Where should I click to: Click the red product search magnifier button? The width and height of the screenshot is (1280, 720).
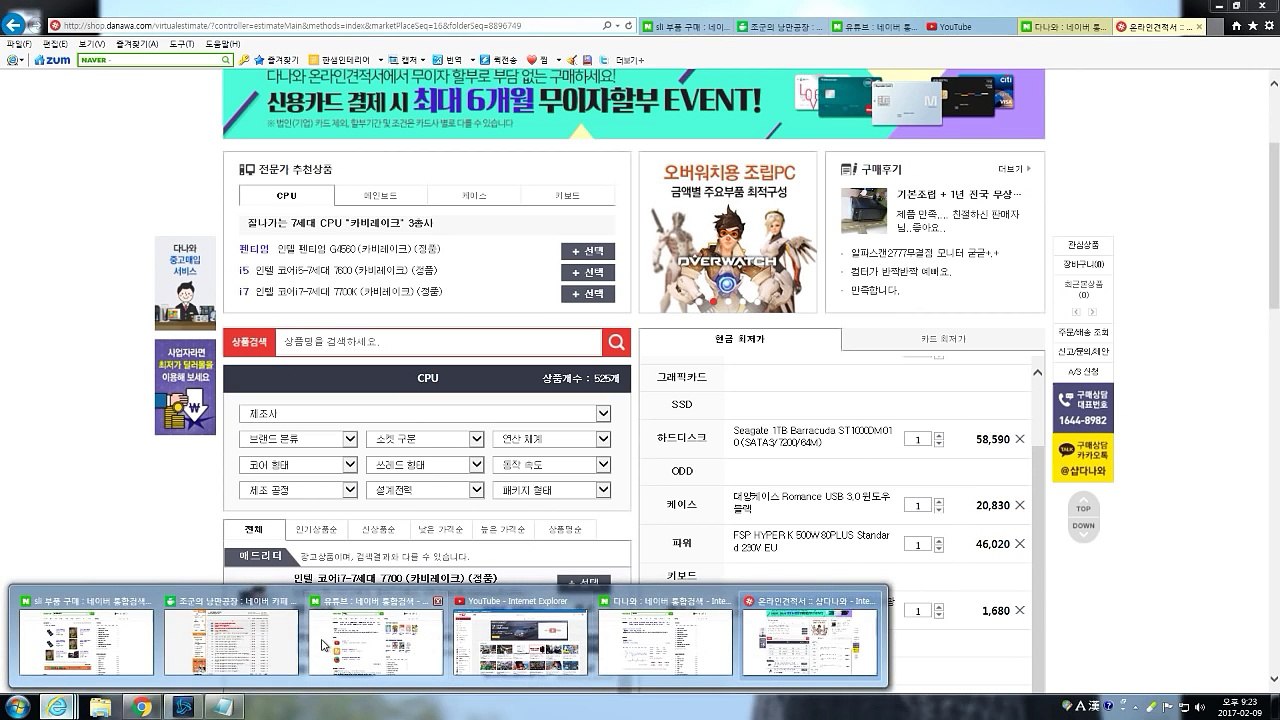616,342
